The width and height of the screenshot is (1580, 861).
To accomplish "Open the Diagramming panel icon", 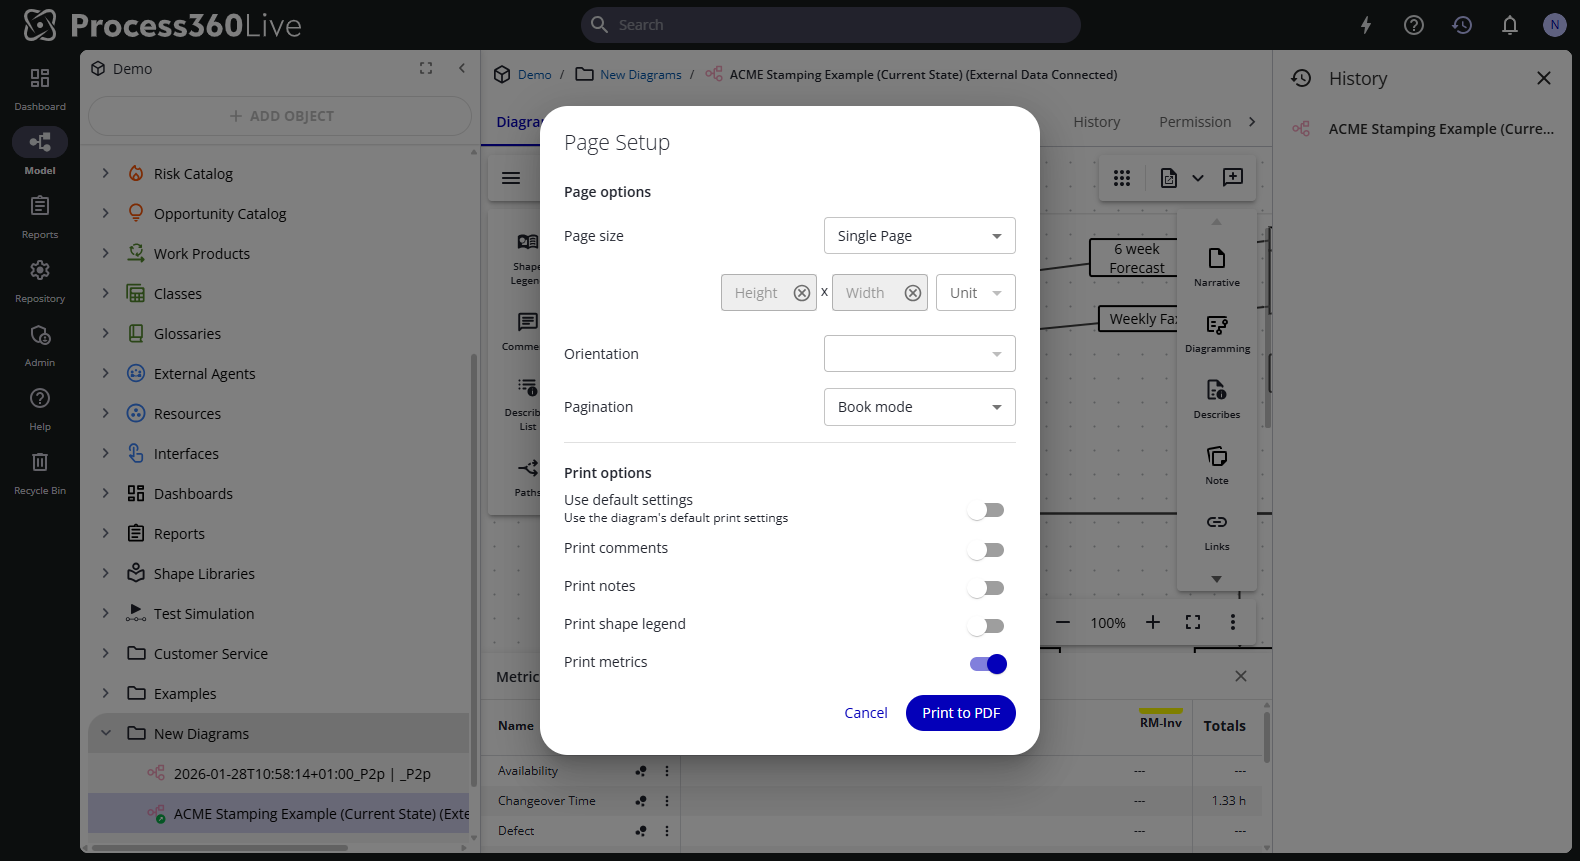I will tap(1217, 333).
